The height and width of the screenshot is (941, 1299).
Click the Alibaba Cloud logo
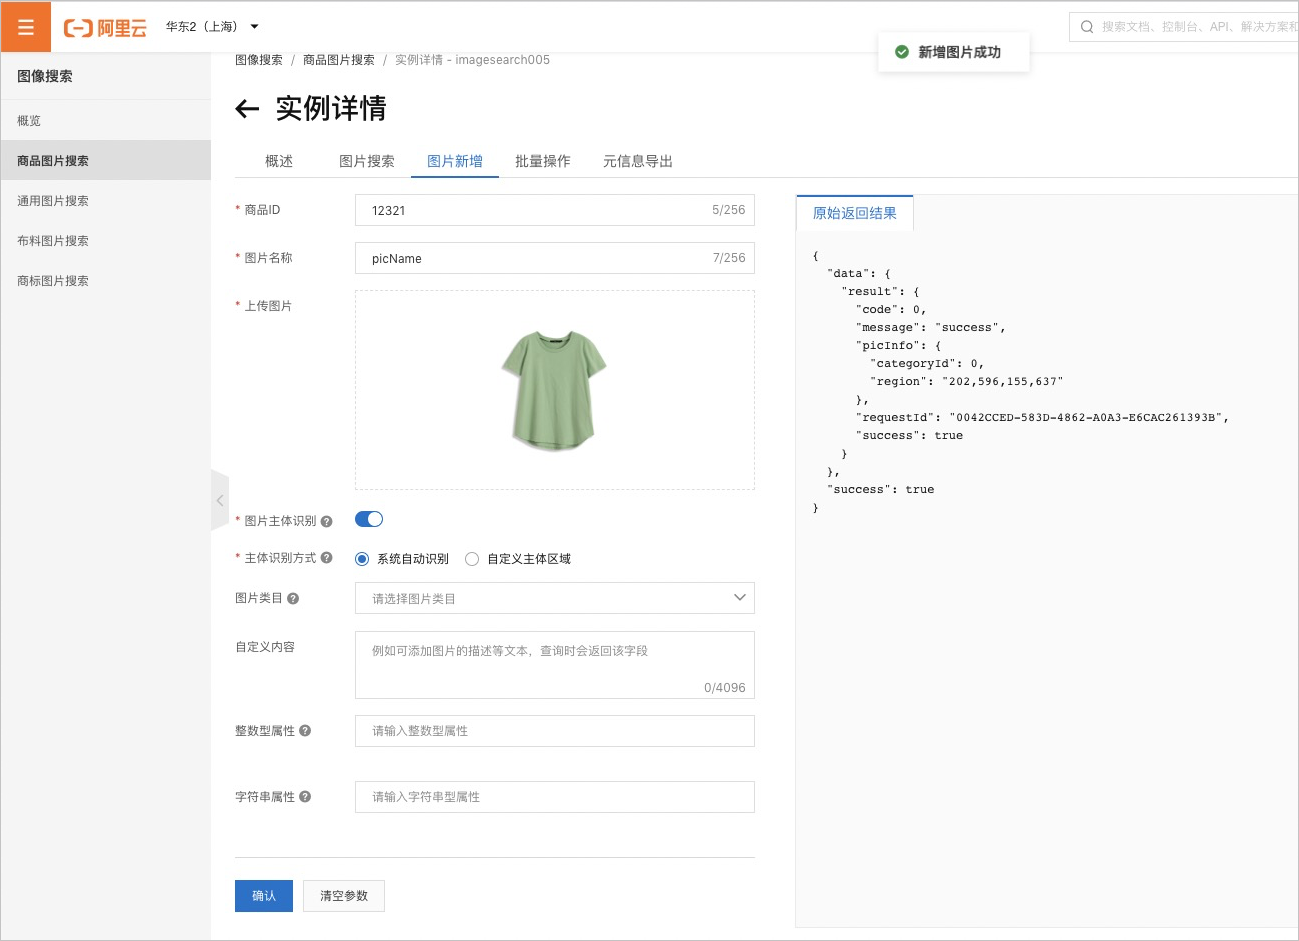[105, 28]
